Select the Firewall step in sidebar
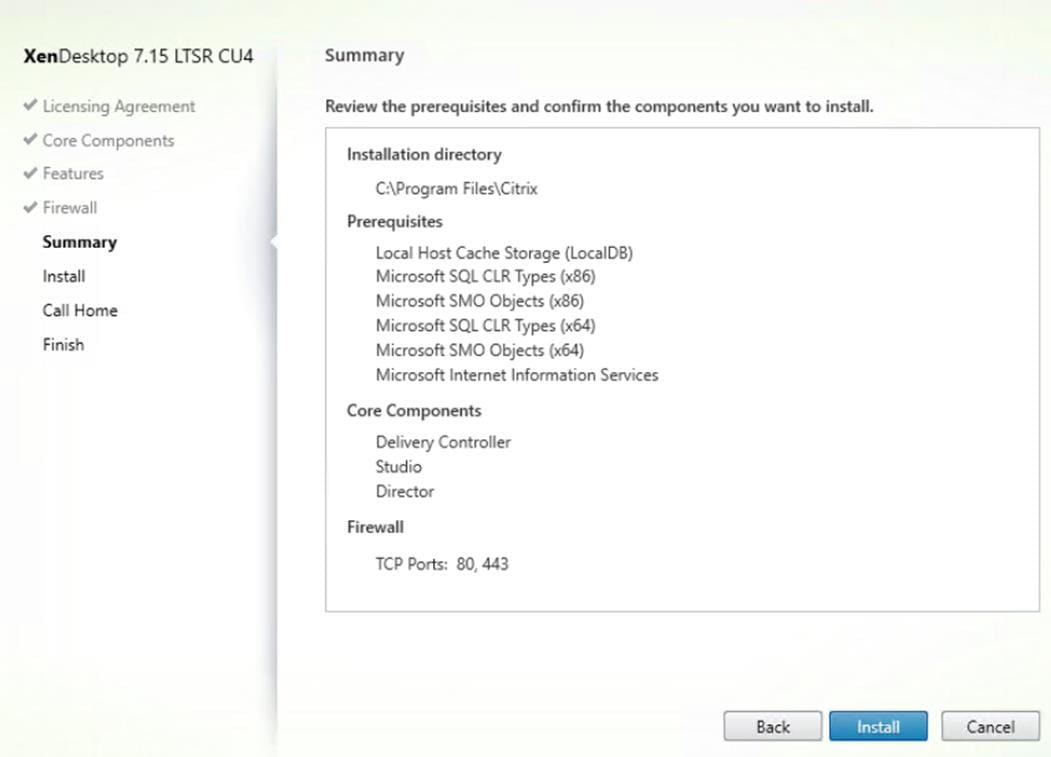The image size is (1051, 757). pos(70,207)
